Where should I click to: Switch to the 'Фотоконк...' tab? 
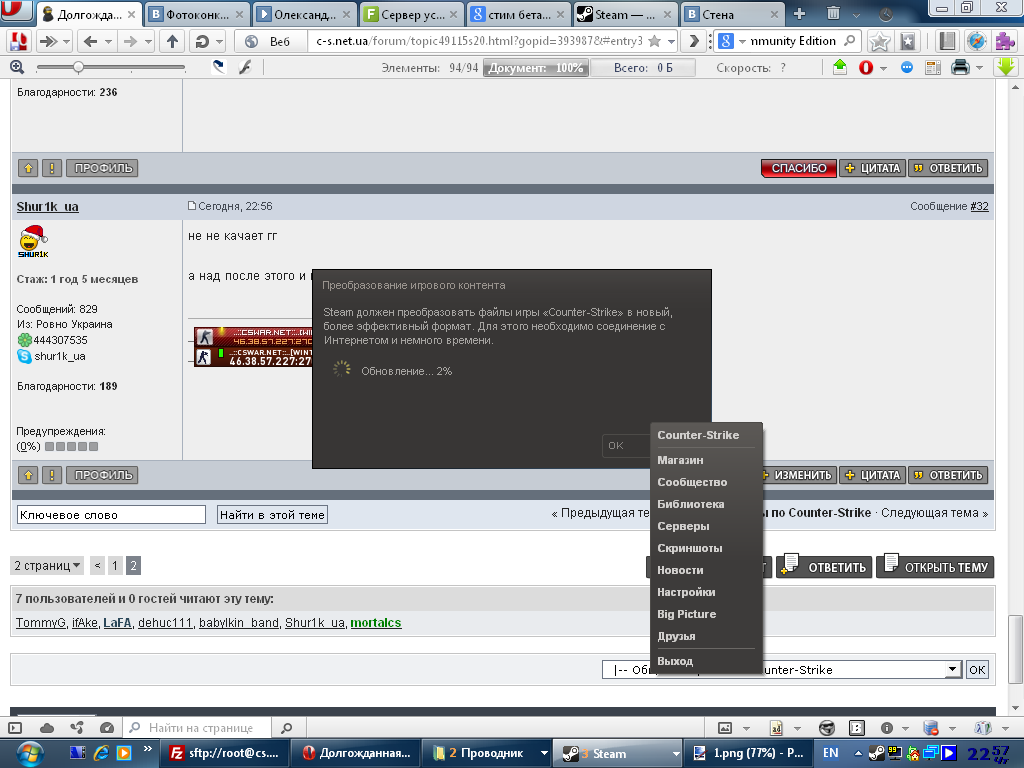[197, 14]
